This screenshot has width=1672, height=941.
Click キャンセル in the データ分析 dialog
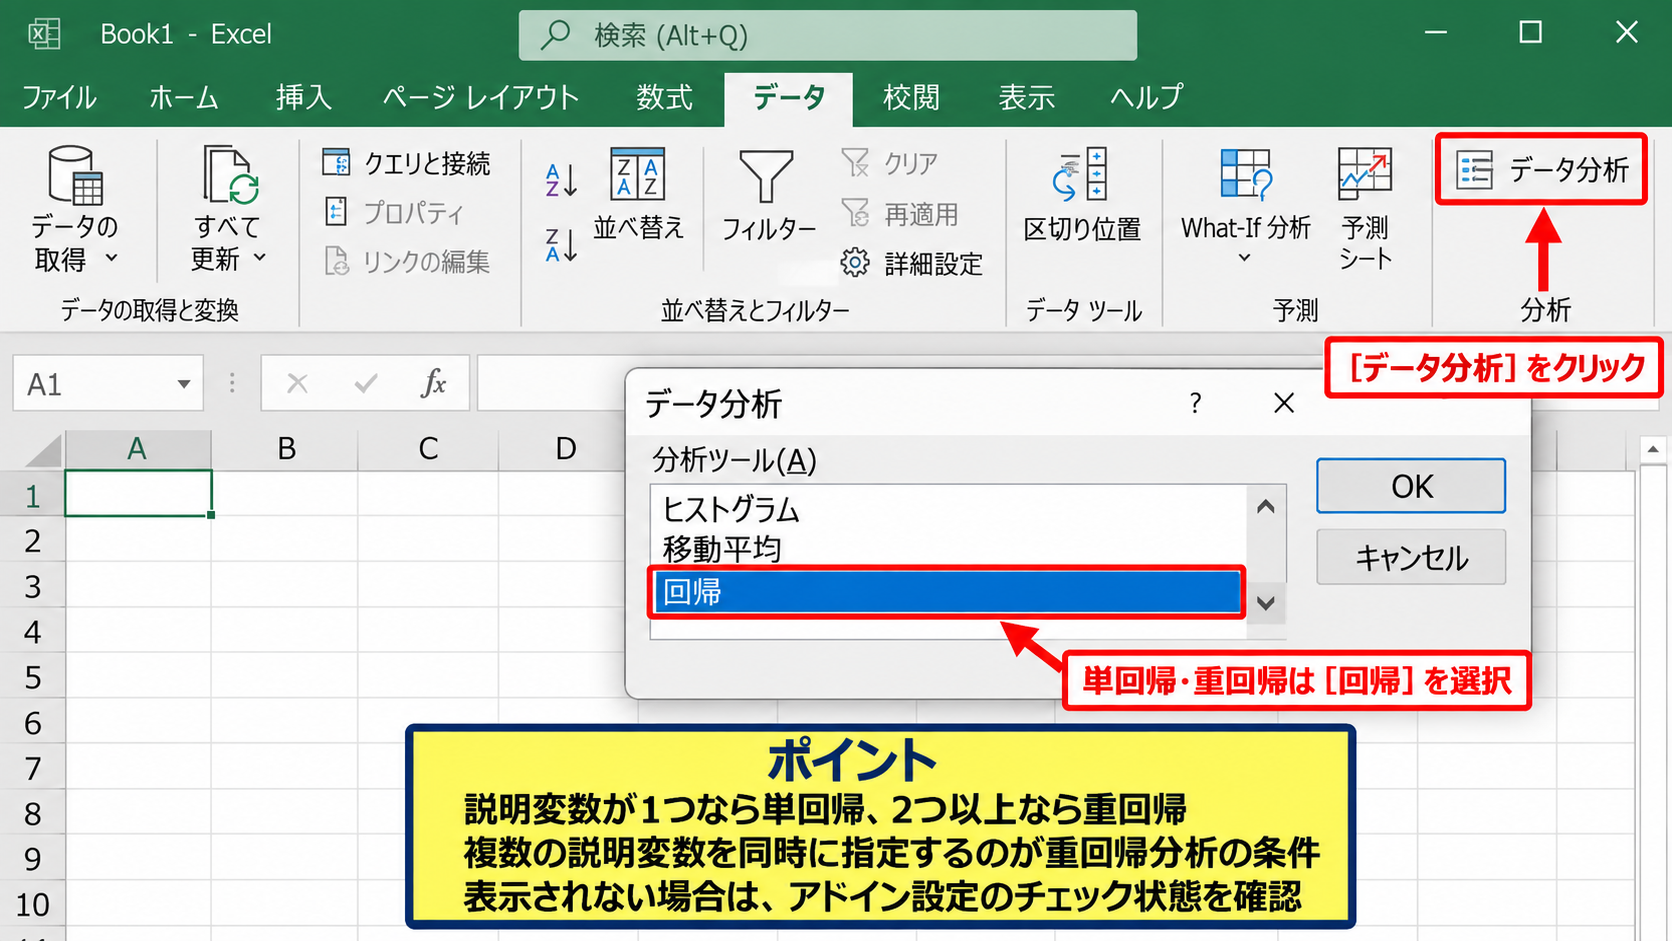[1411, 557]
